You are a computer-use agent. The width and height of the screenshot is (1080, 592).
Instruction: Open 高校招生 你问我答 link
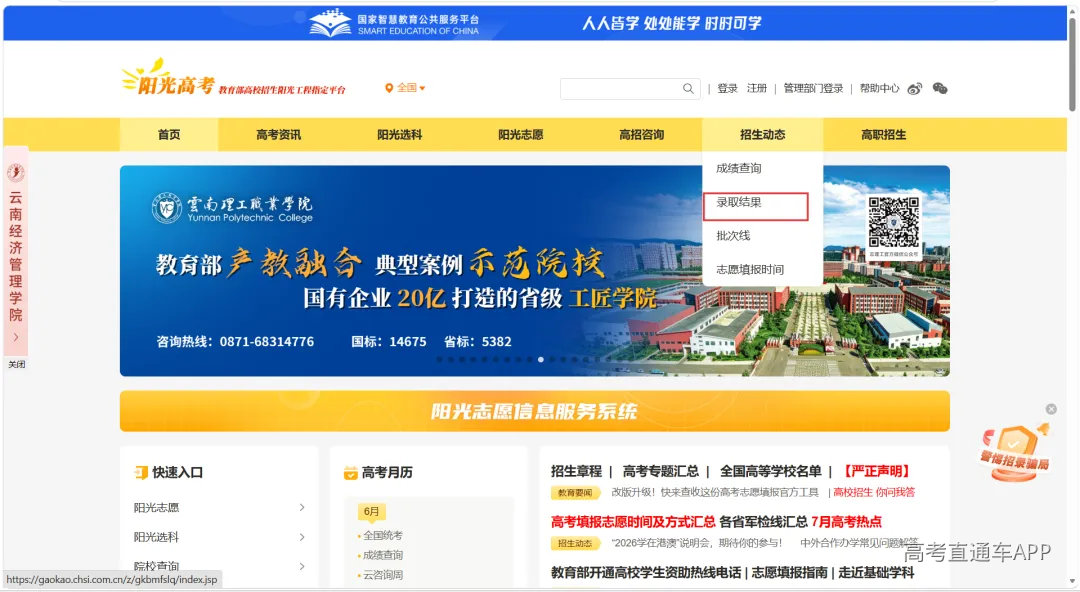(874, 492)
